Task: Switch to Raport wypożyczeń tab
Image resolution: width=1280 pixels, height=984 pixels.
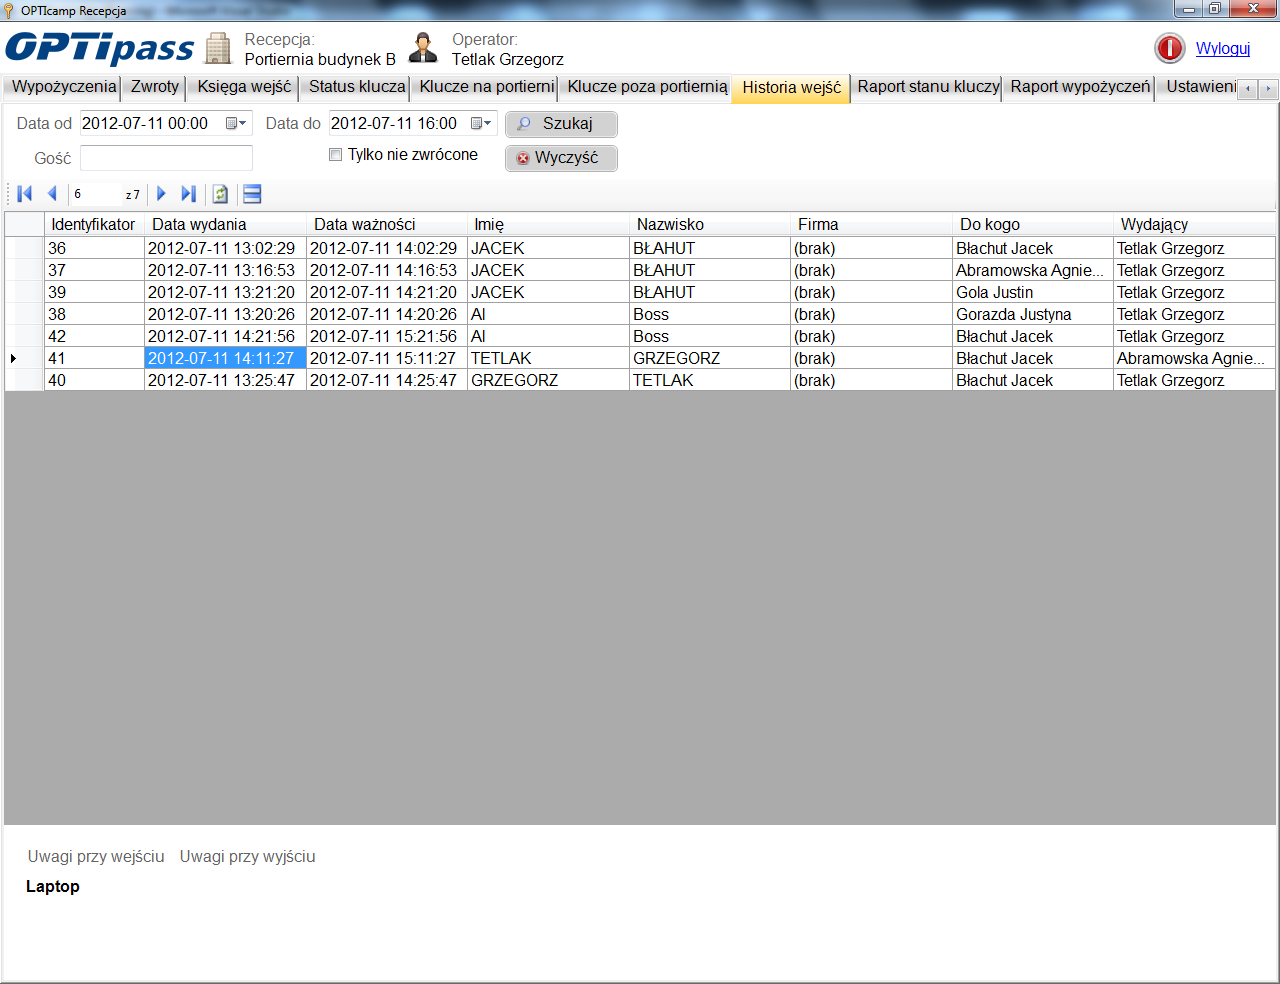Action: coord(1080,87)
